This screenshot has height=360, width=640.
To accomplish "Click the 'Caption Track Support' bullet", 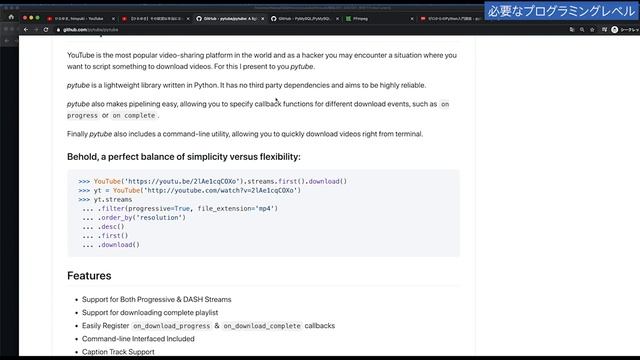I will click(x=118, y=352).
